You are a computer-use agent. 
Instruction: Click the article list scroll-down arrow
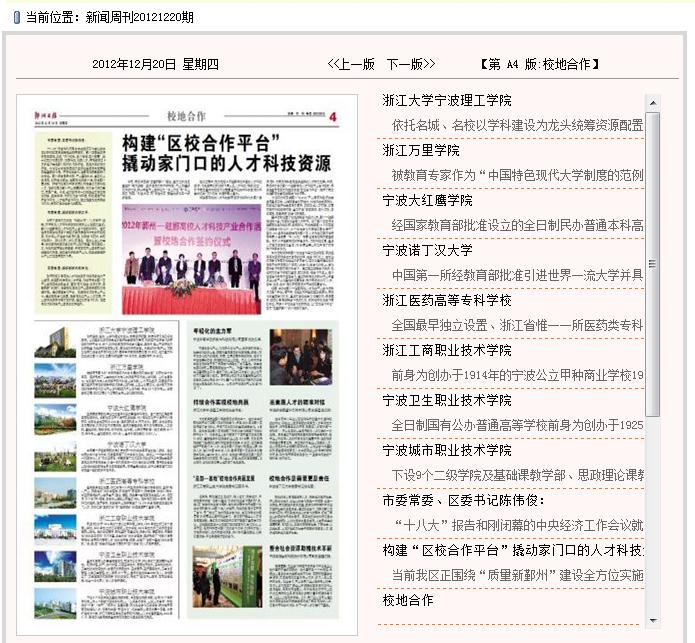[x=653, y=620]
